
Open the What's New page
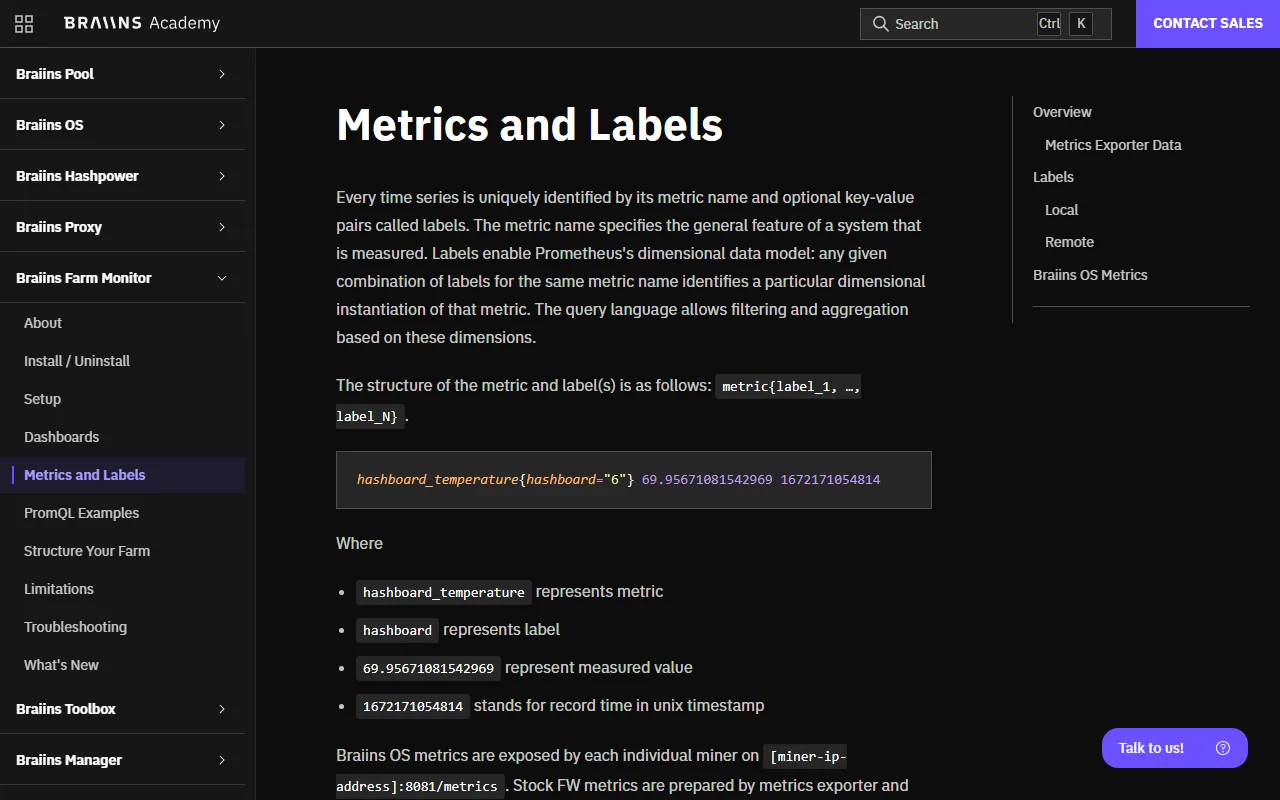(62, 665)
